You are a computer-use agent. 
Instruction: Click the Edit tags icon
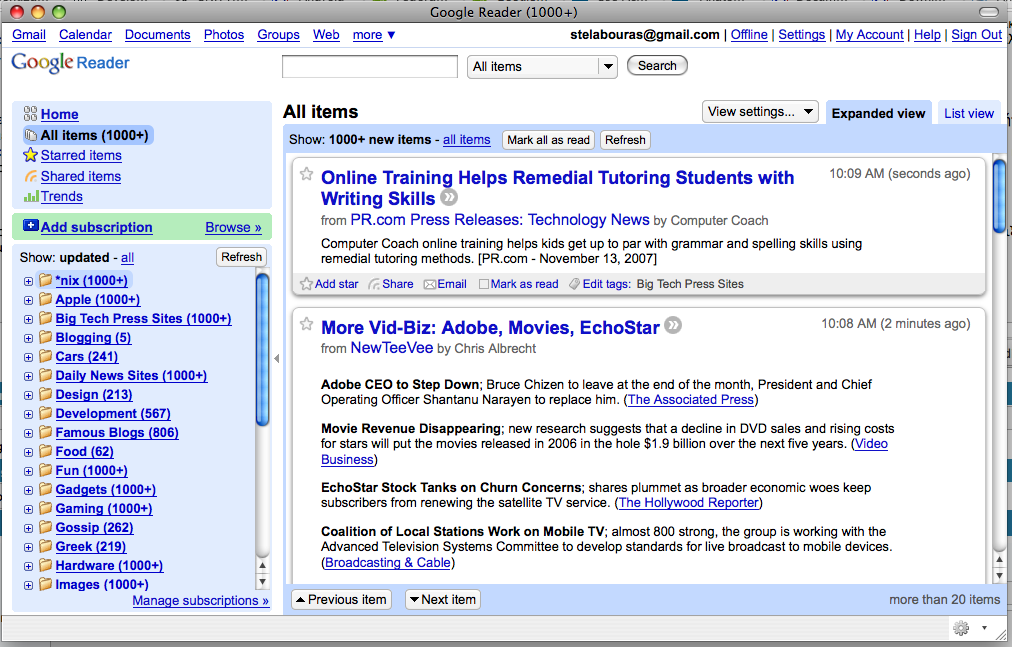574,284
